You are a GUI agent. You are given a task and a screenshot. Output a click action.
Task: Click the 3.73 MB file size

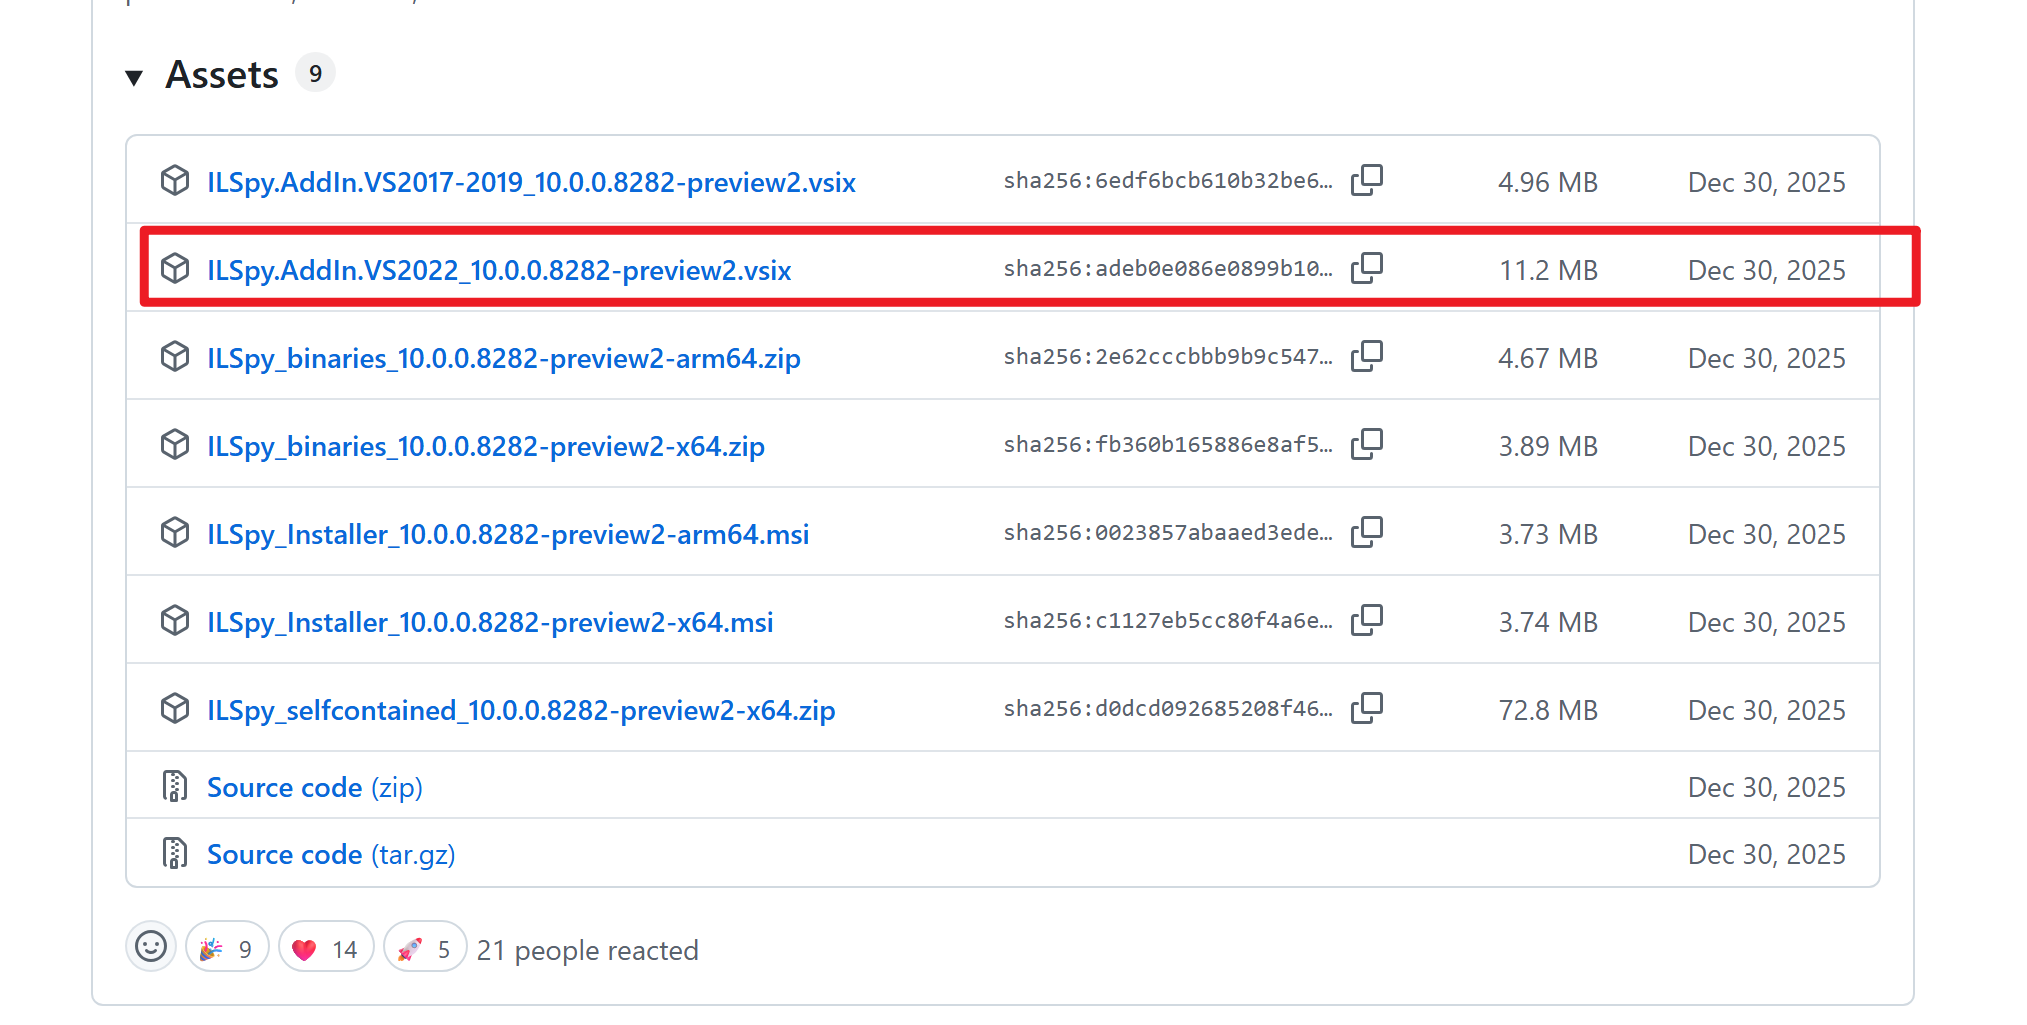[x=1548, y=535]
